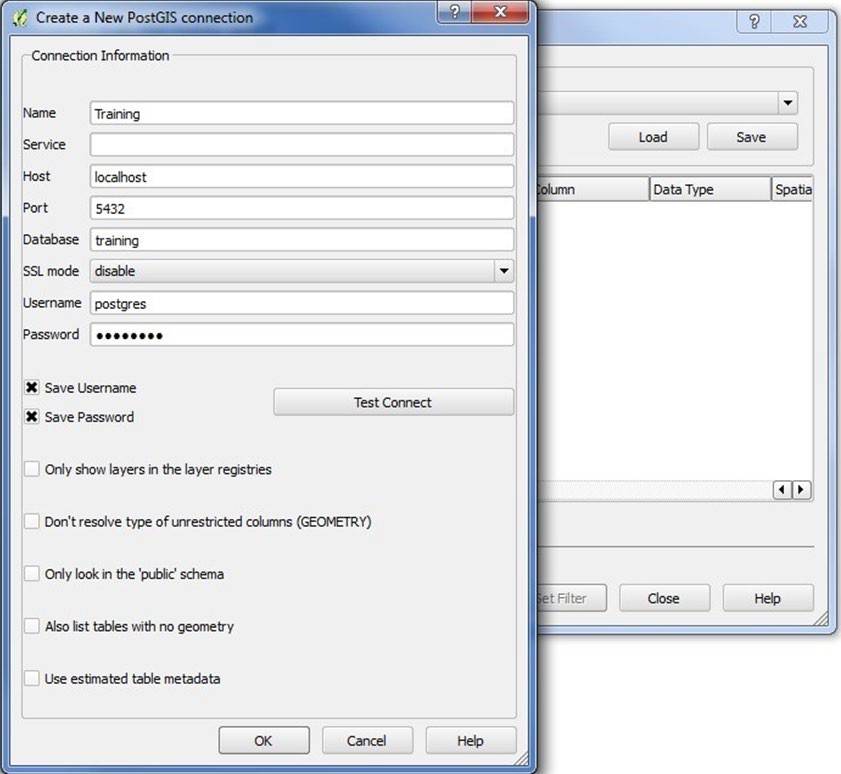Screen dimensions: 841x774
Task: Cancel the new PostGIS connection
Action: 367,740
